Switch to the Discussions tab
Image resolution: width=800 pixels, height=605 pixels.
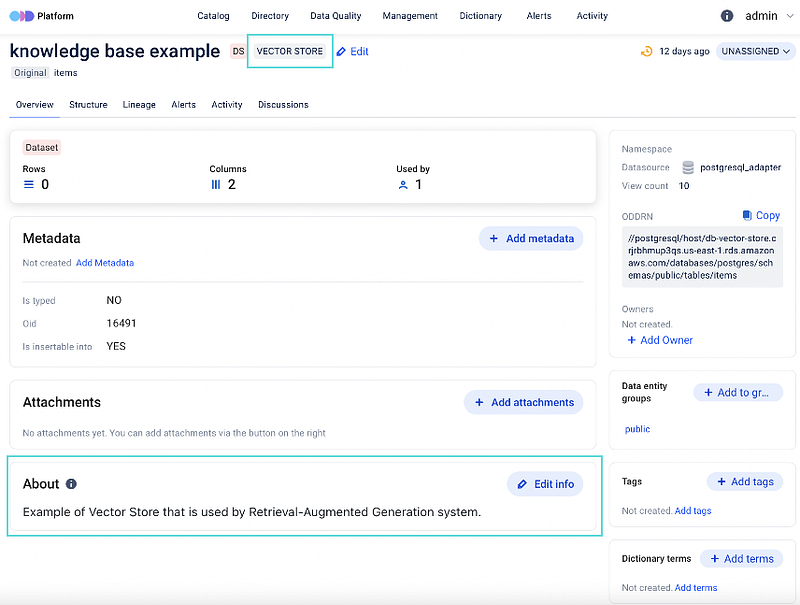pyautogui.click(x=283, y=105)
